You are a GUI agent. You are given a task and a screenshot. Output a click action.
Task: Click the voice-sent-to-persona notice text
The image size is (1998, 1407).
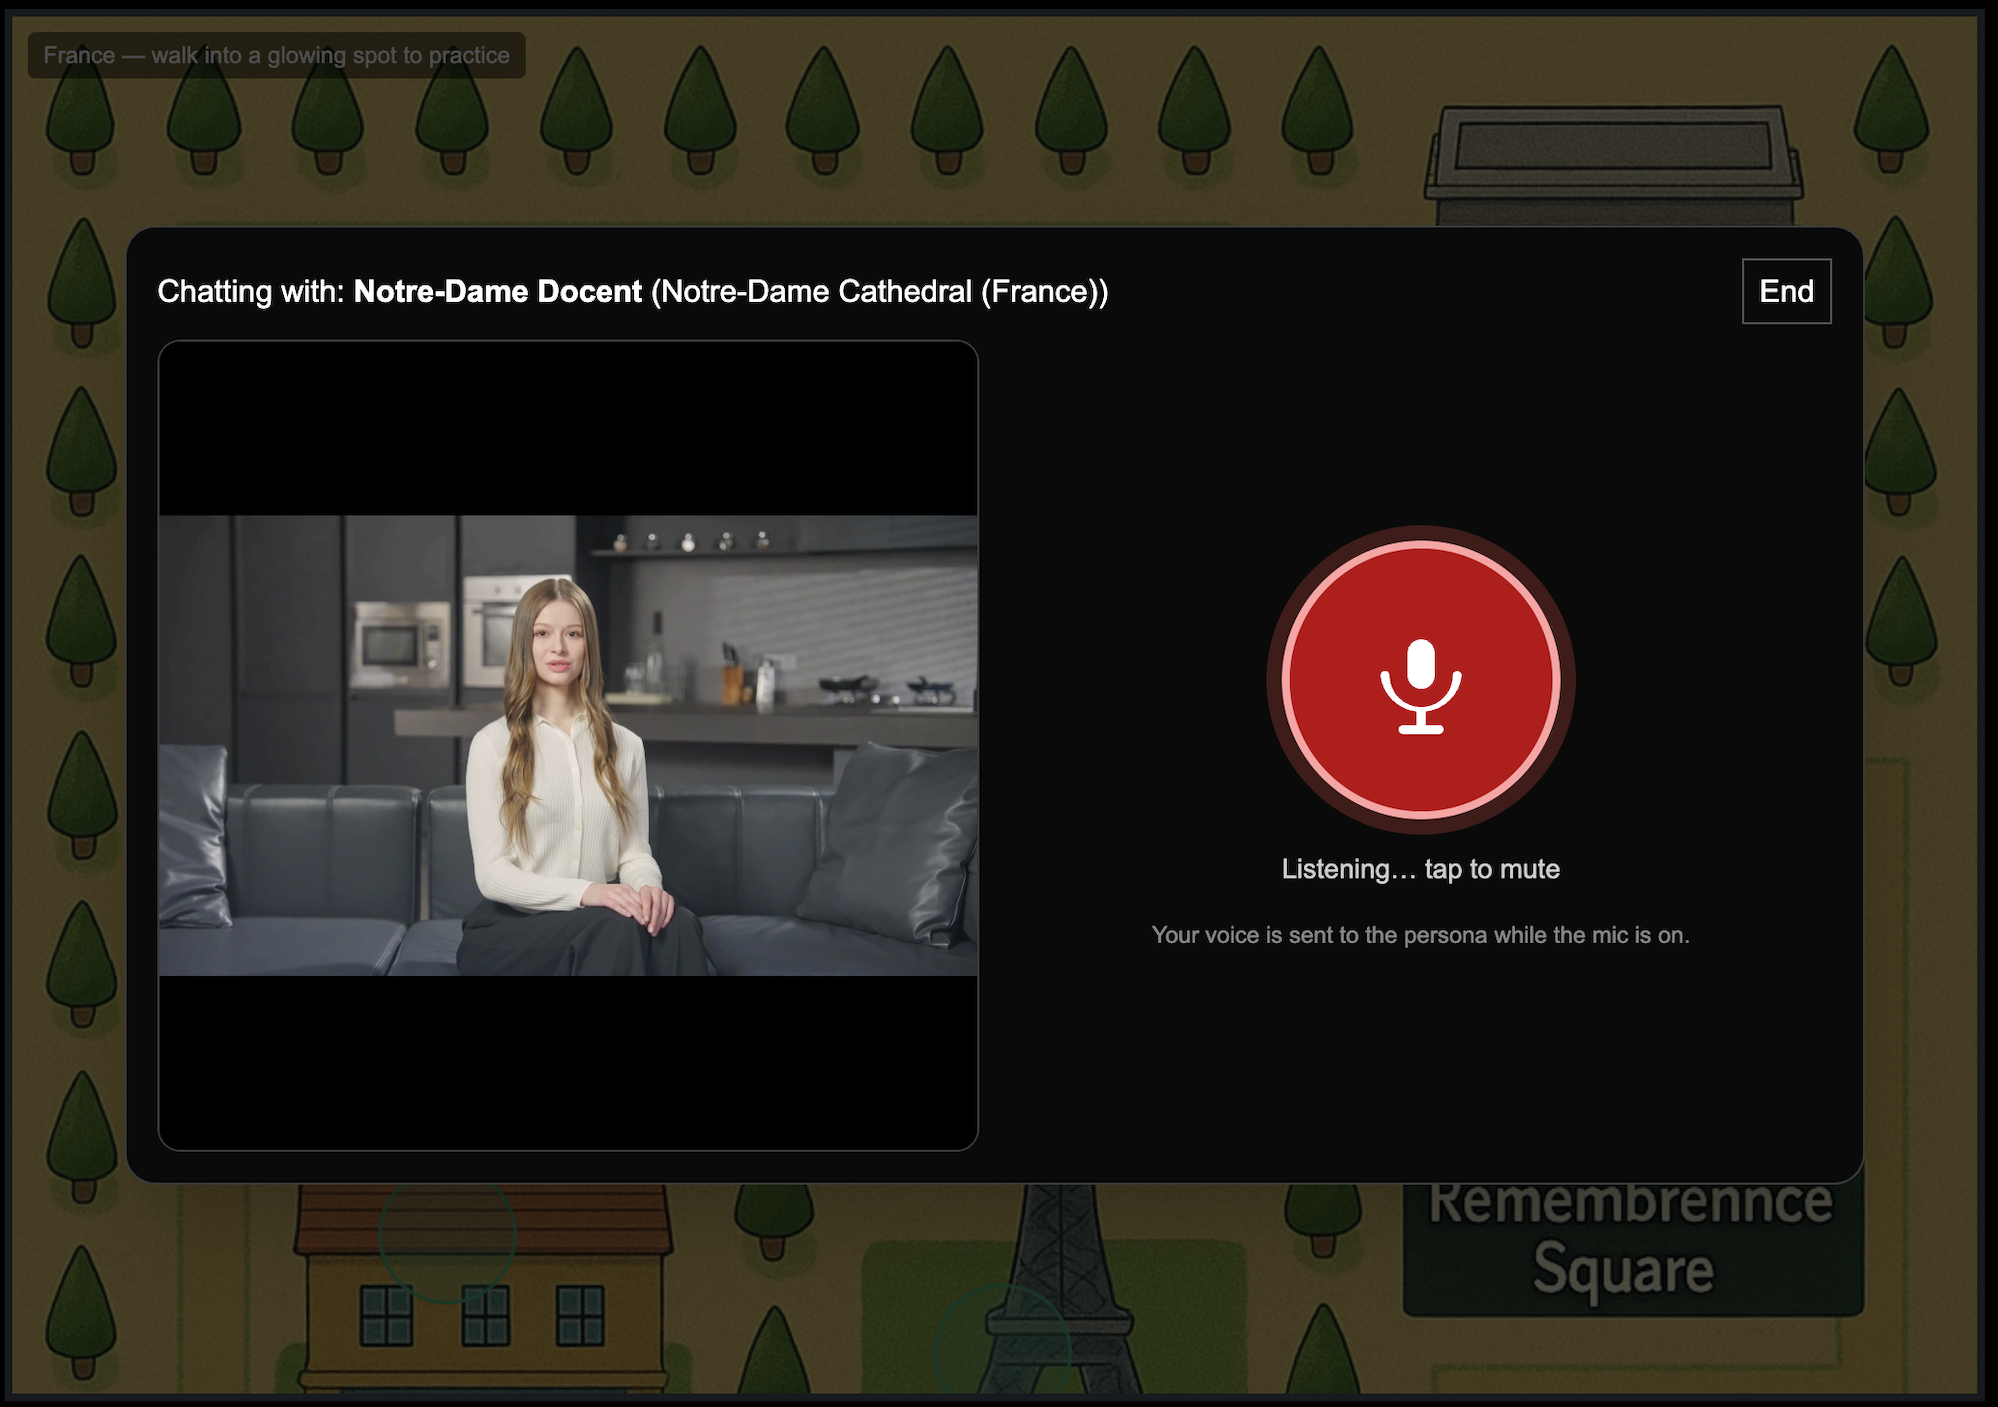pos(1420,935)
